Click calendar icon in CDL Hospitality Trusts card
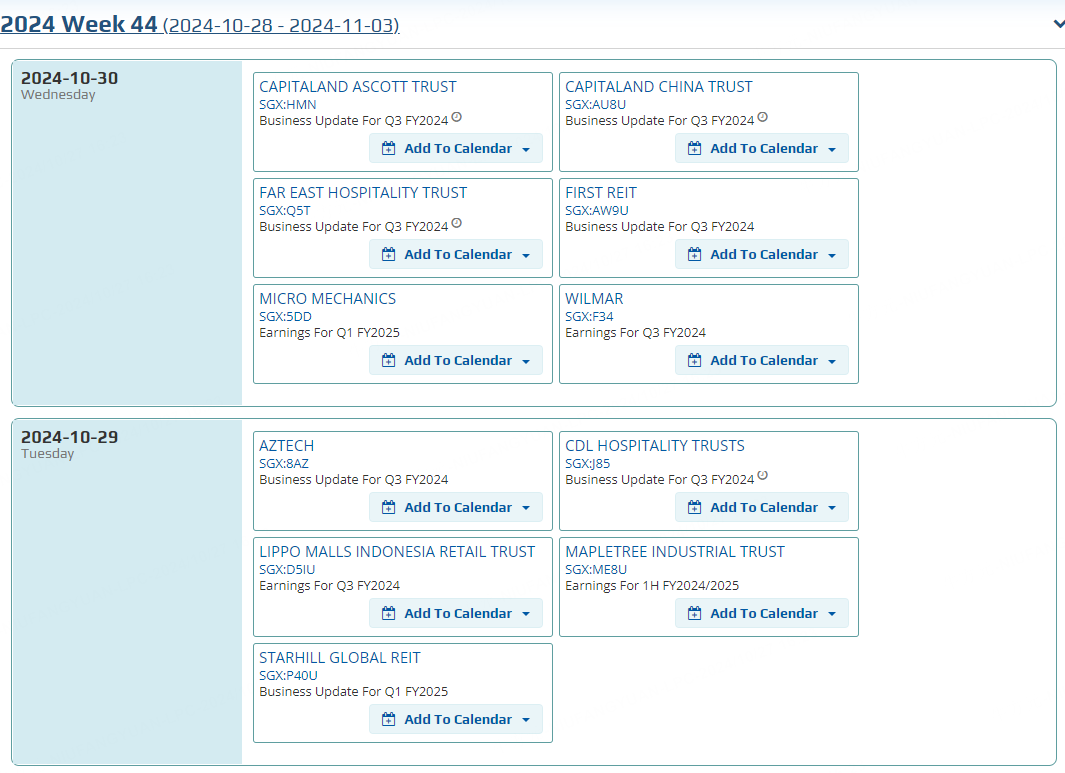The image size is (1065, 773). (694, 507)
